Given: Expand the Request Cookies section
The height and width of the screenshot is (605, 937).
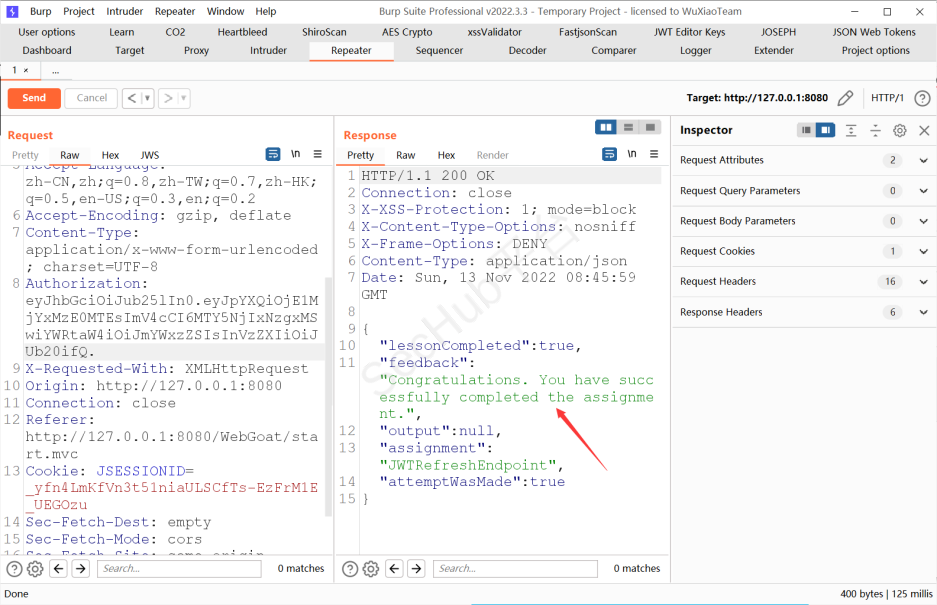Looking at the screenshot, I should click(923, 251).
